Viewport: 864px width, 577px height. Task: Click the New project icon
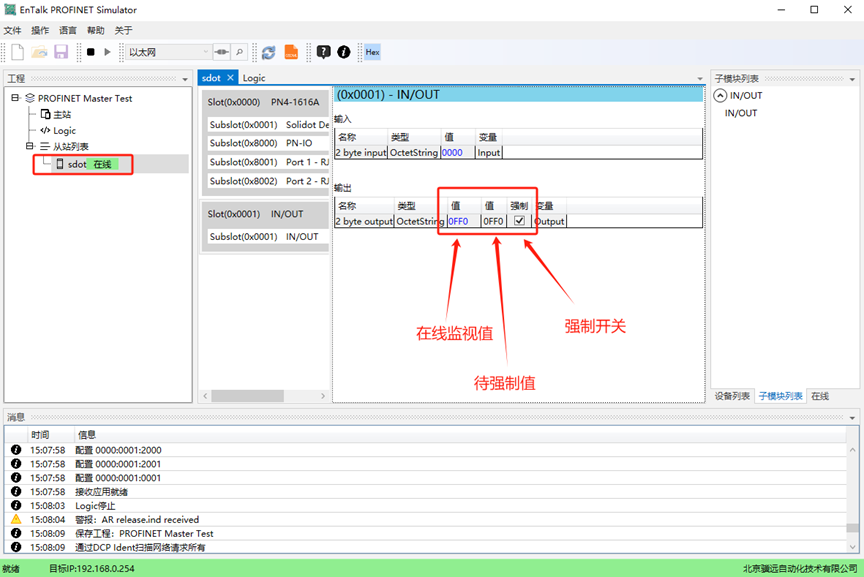[17, 52]
